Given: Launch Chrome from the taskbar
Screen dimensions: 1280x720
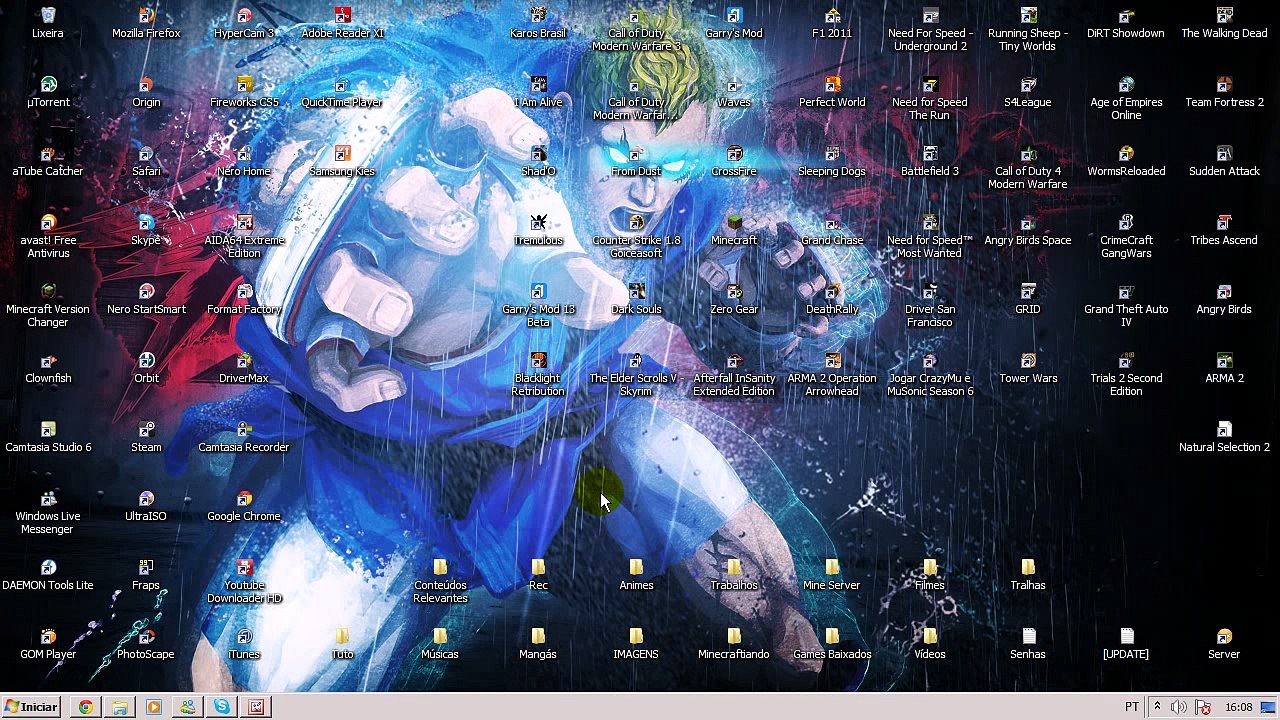Looking at the screenshot, I should 86,707.
